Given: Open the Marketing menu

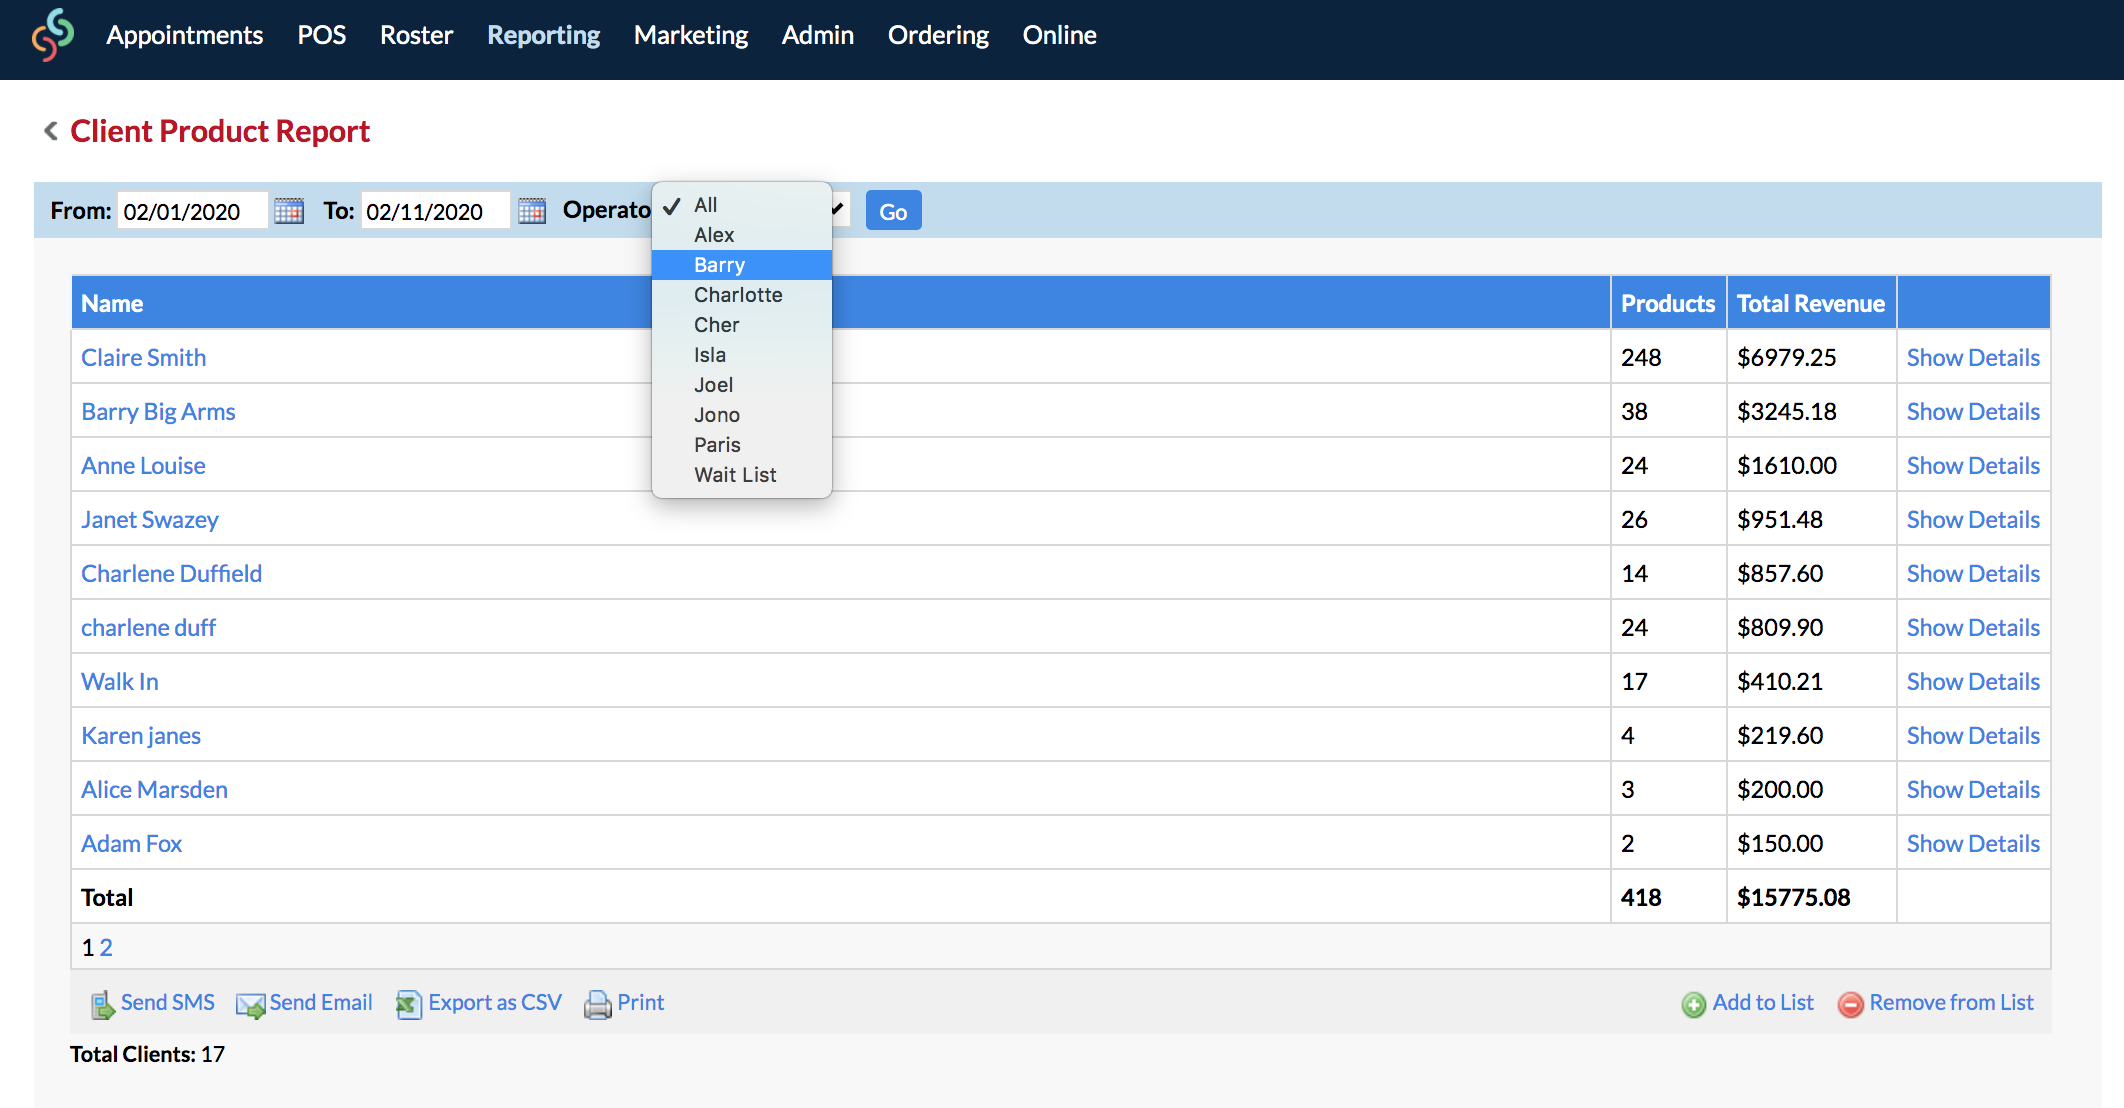Looking at the screenshot, I should (691, 35).
